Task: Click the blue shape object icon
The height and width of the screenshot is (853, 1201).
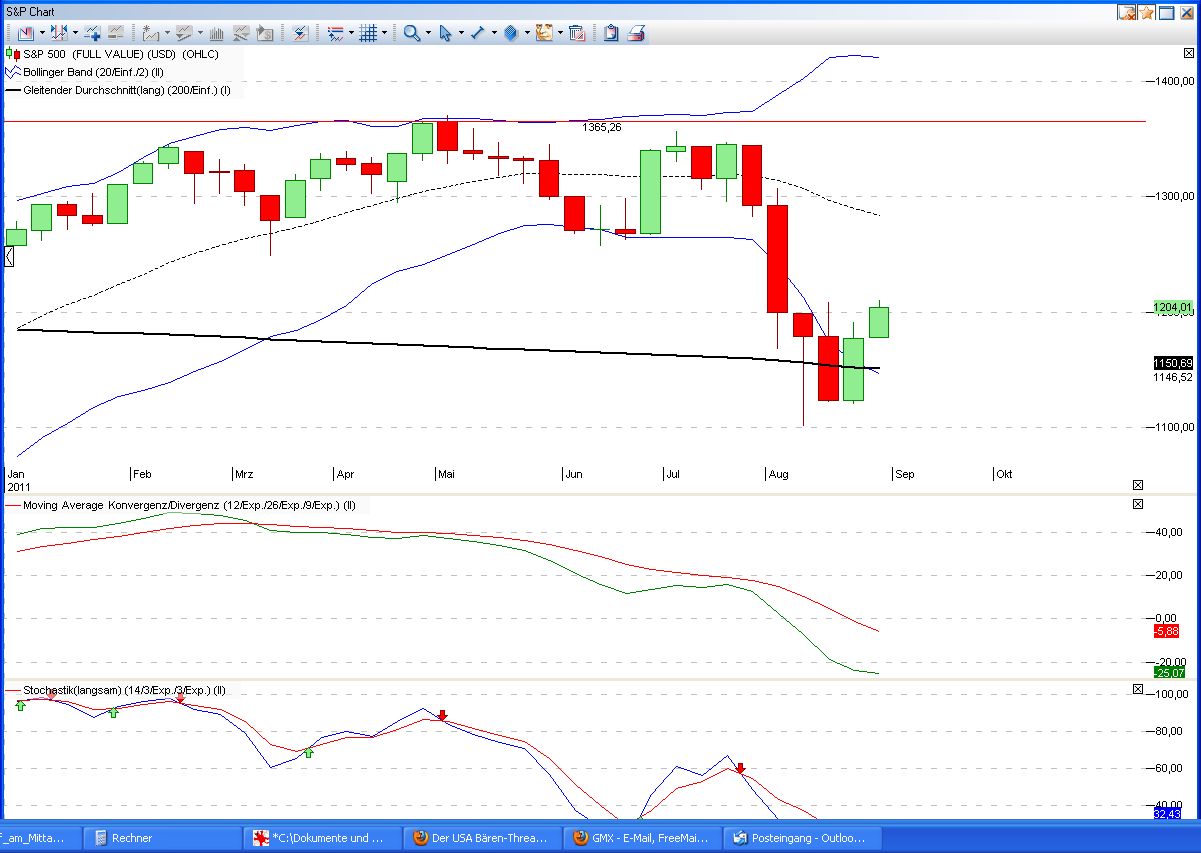Action: pos(511,33)
